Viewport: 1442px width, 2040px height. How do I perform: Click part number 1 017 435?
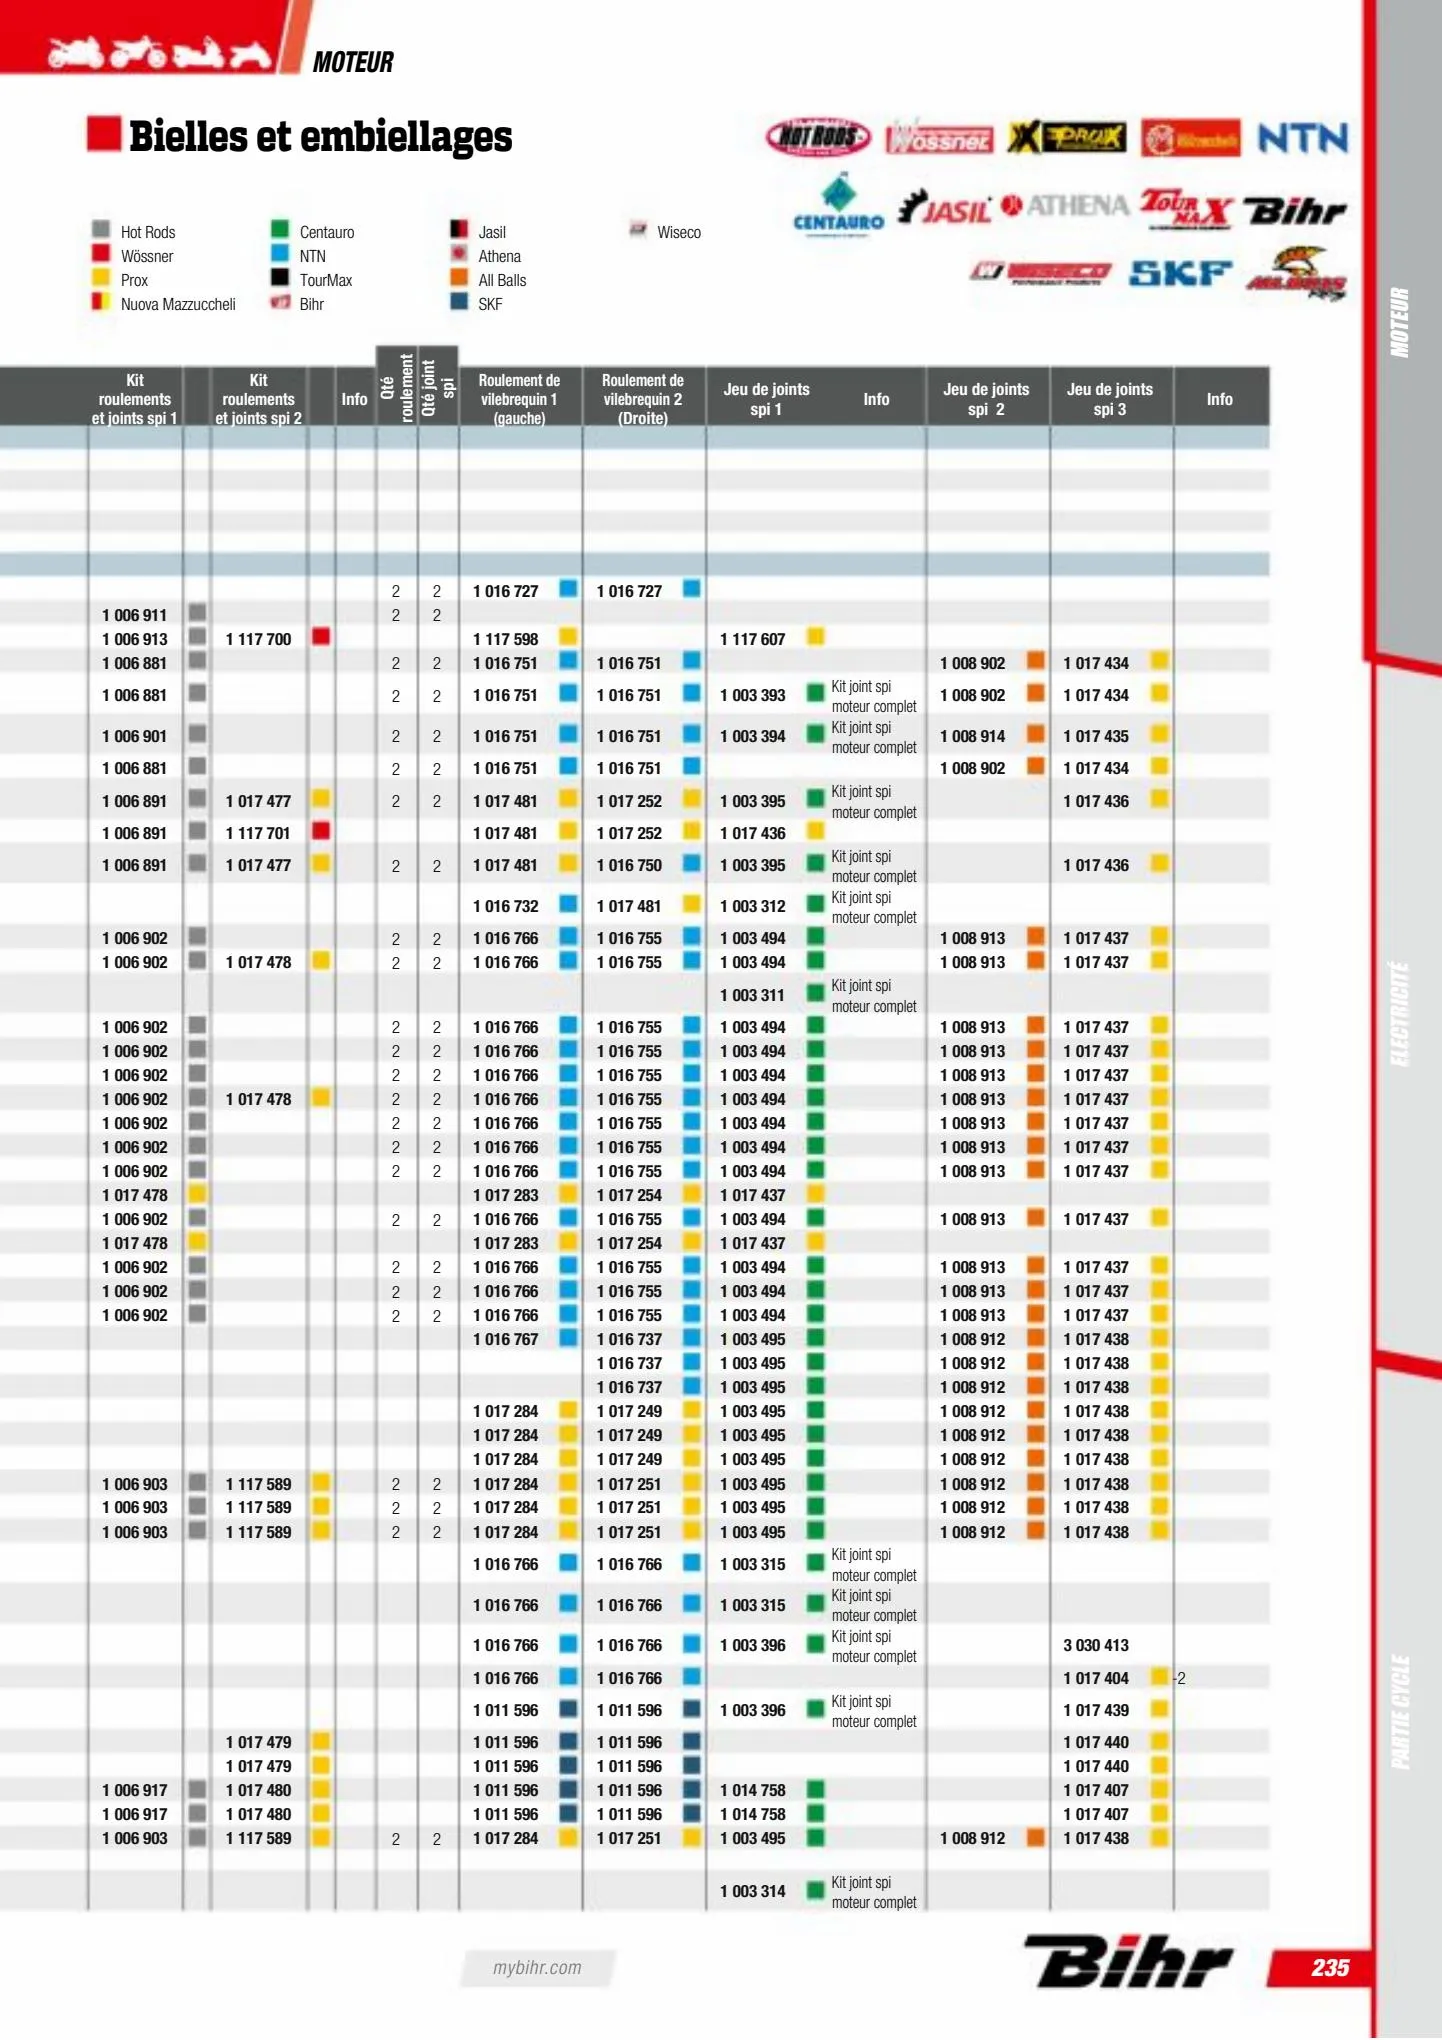tap(1096, 736)
